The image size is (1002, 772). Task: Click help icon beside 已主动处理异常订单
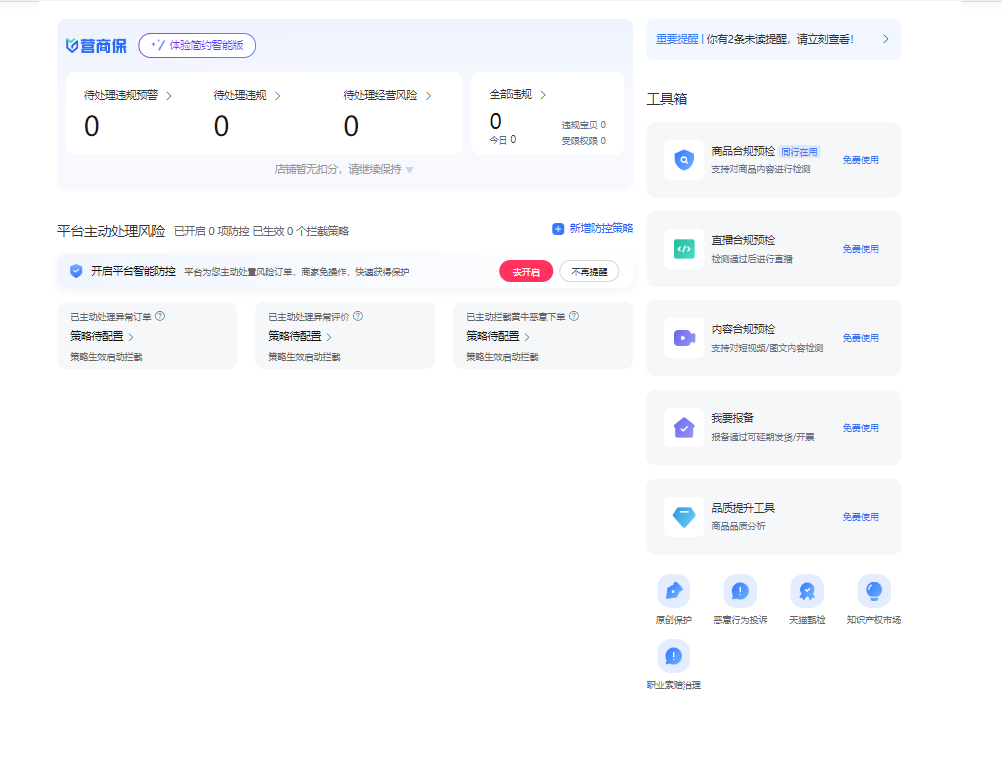point(160,316)
